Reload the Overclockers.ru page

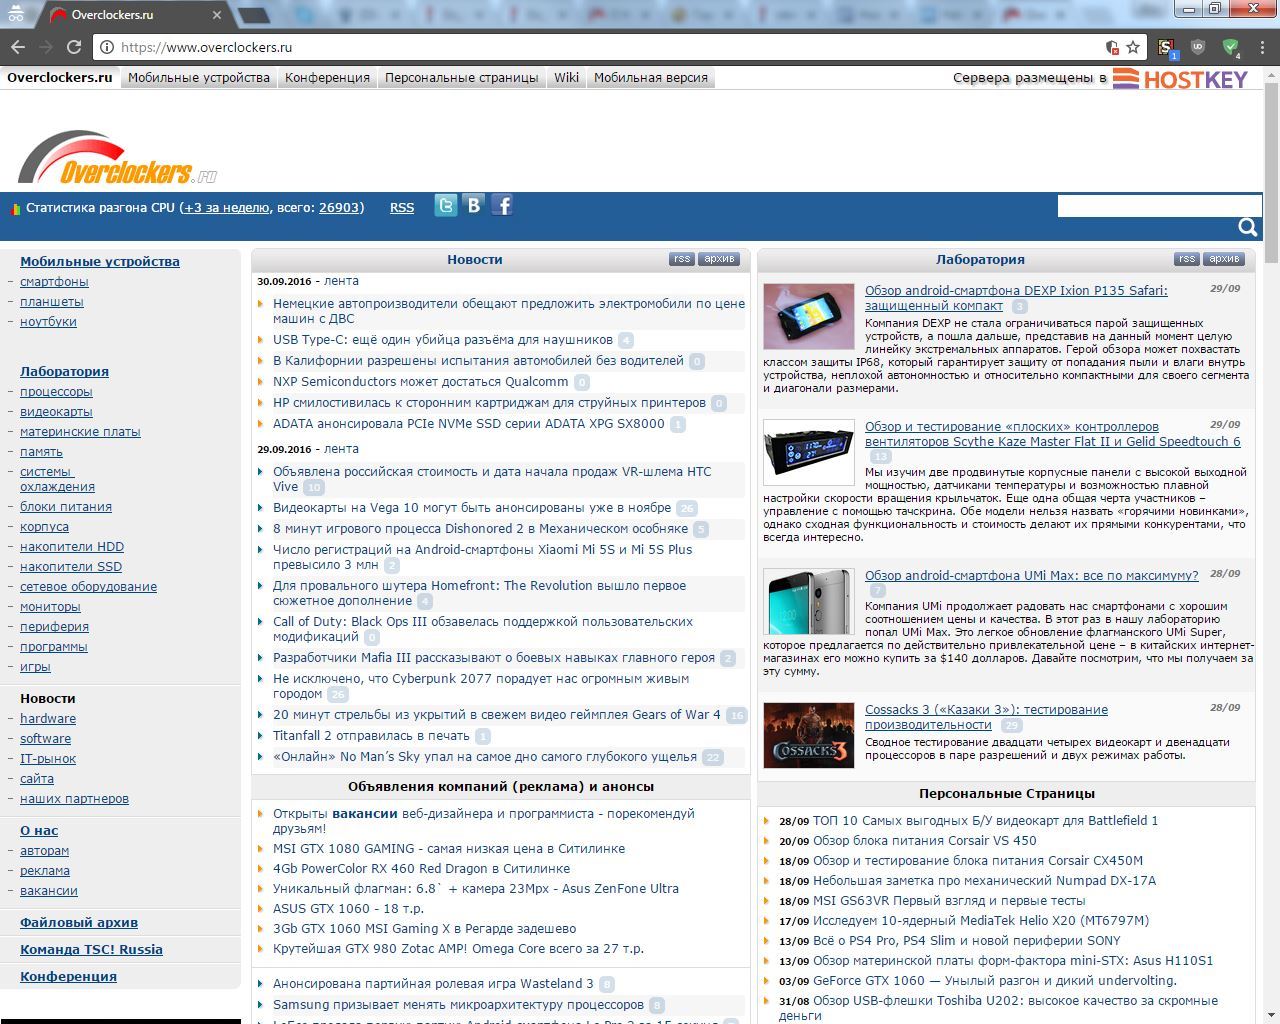point(73,47)
